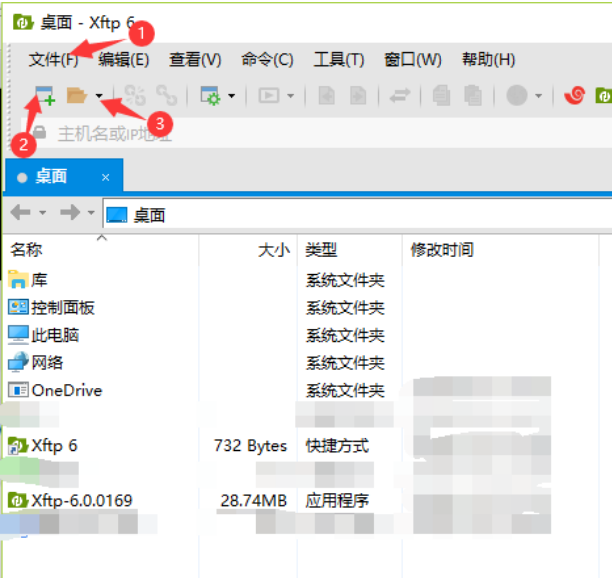Select the OneDrive row

301,390
